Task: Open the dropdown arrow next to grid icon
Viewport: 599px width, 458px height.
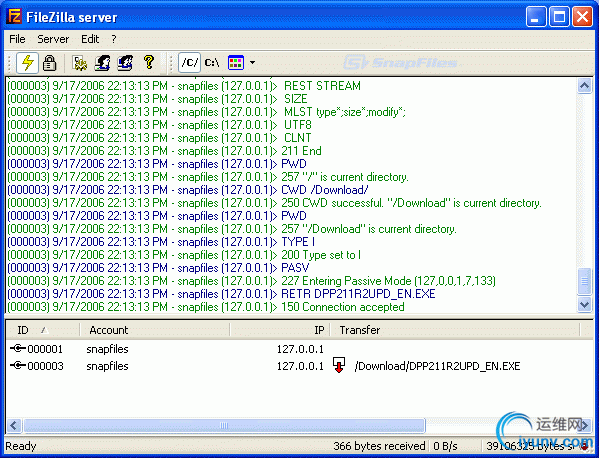Action: pyautogui.click(x=253, y=62)
